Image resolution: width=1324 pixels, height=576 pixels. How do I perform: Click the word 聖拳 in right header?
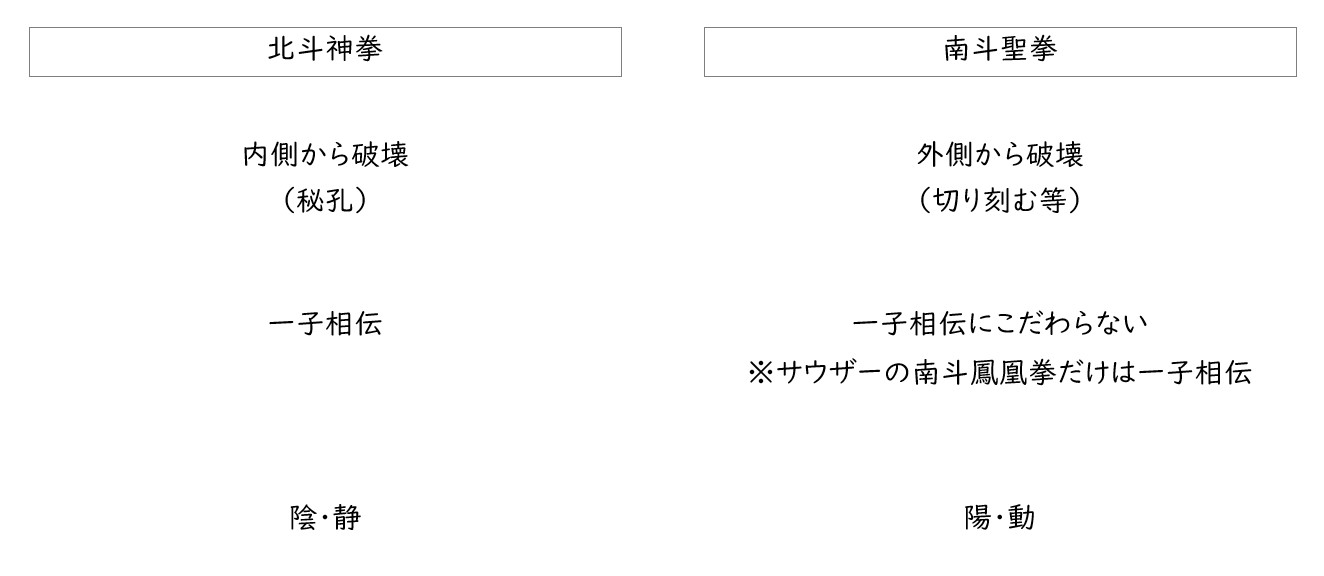(x=1029, y=50)
